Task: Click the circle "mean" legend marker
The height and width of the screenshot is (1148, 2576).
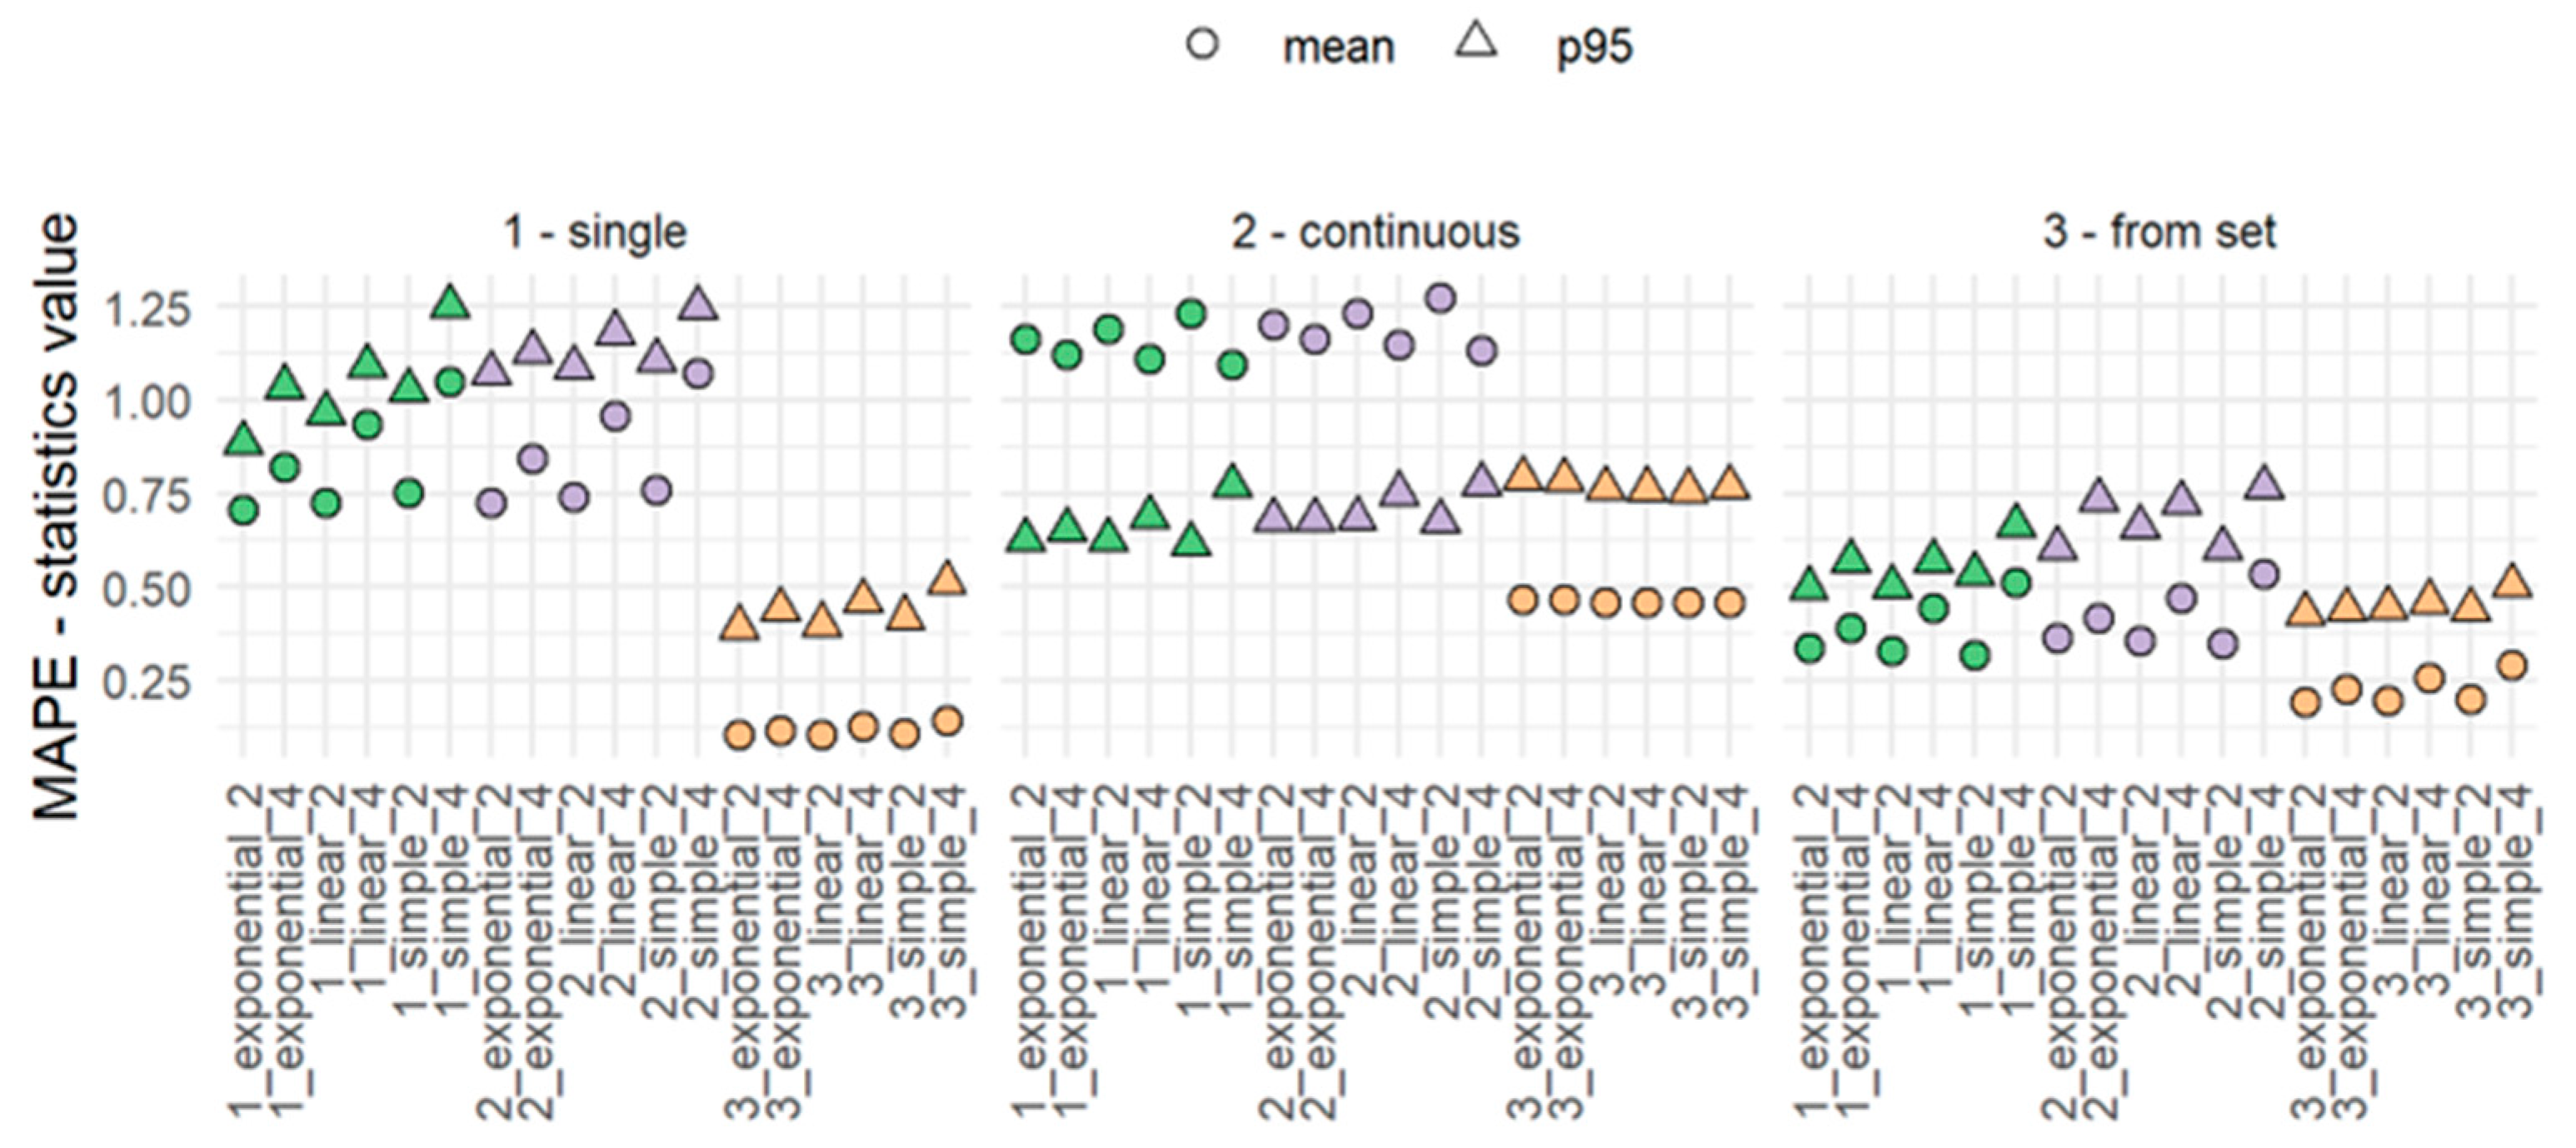Action: tap(1203, 45)
